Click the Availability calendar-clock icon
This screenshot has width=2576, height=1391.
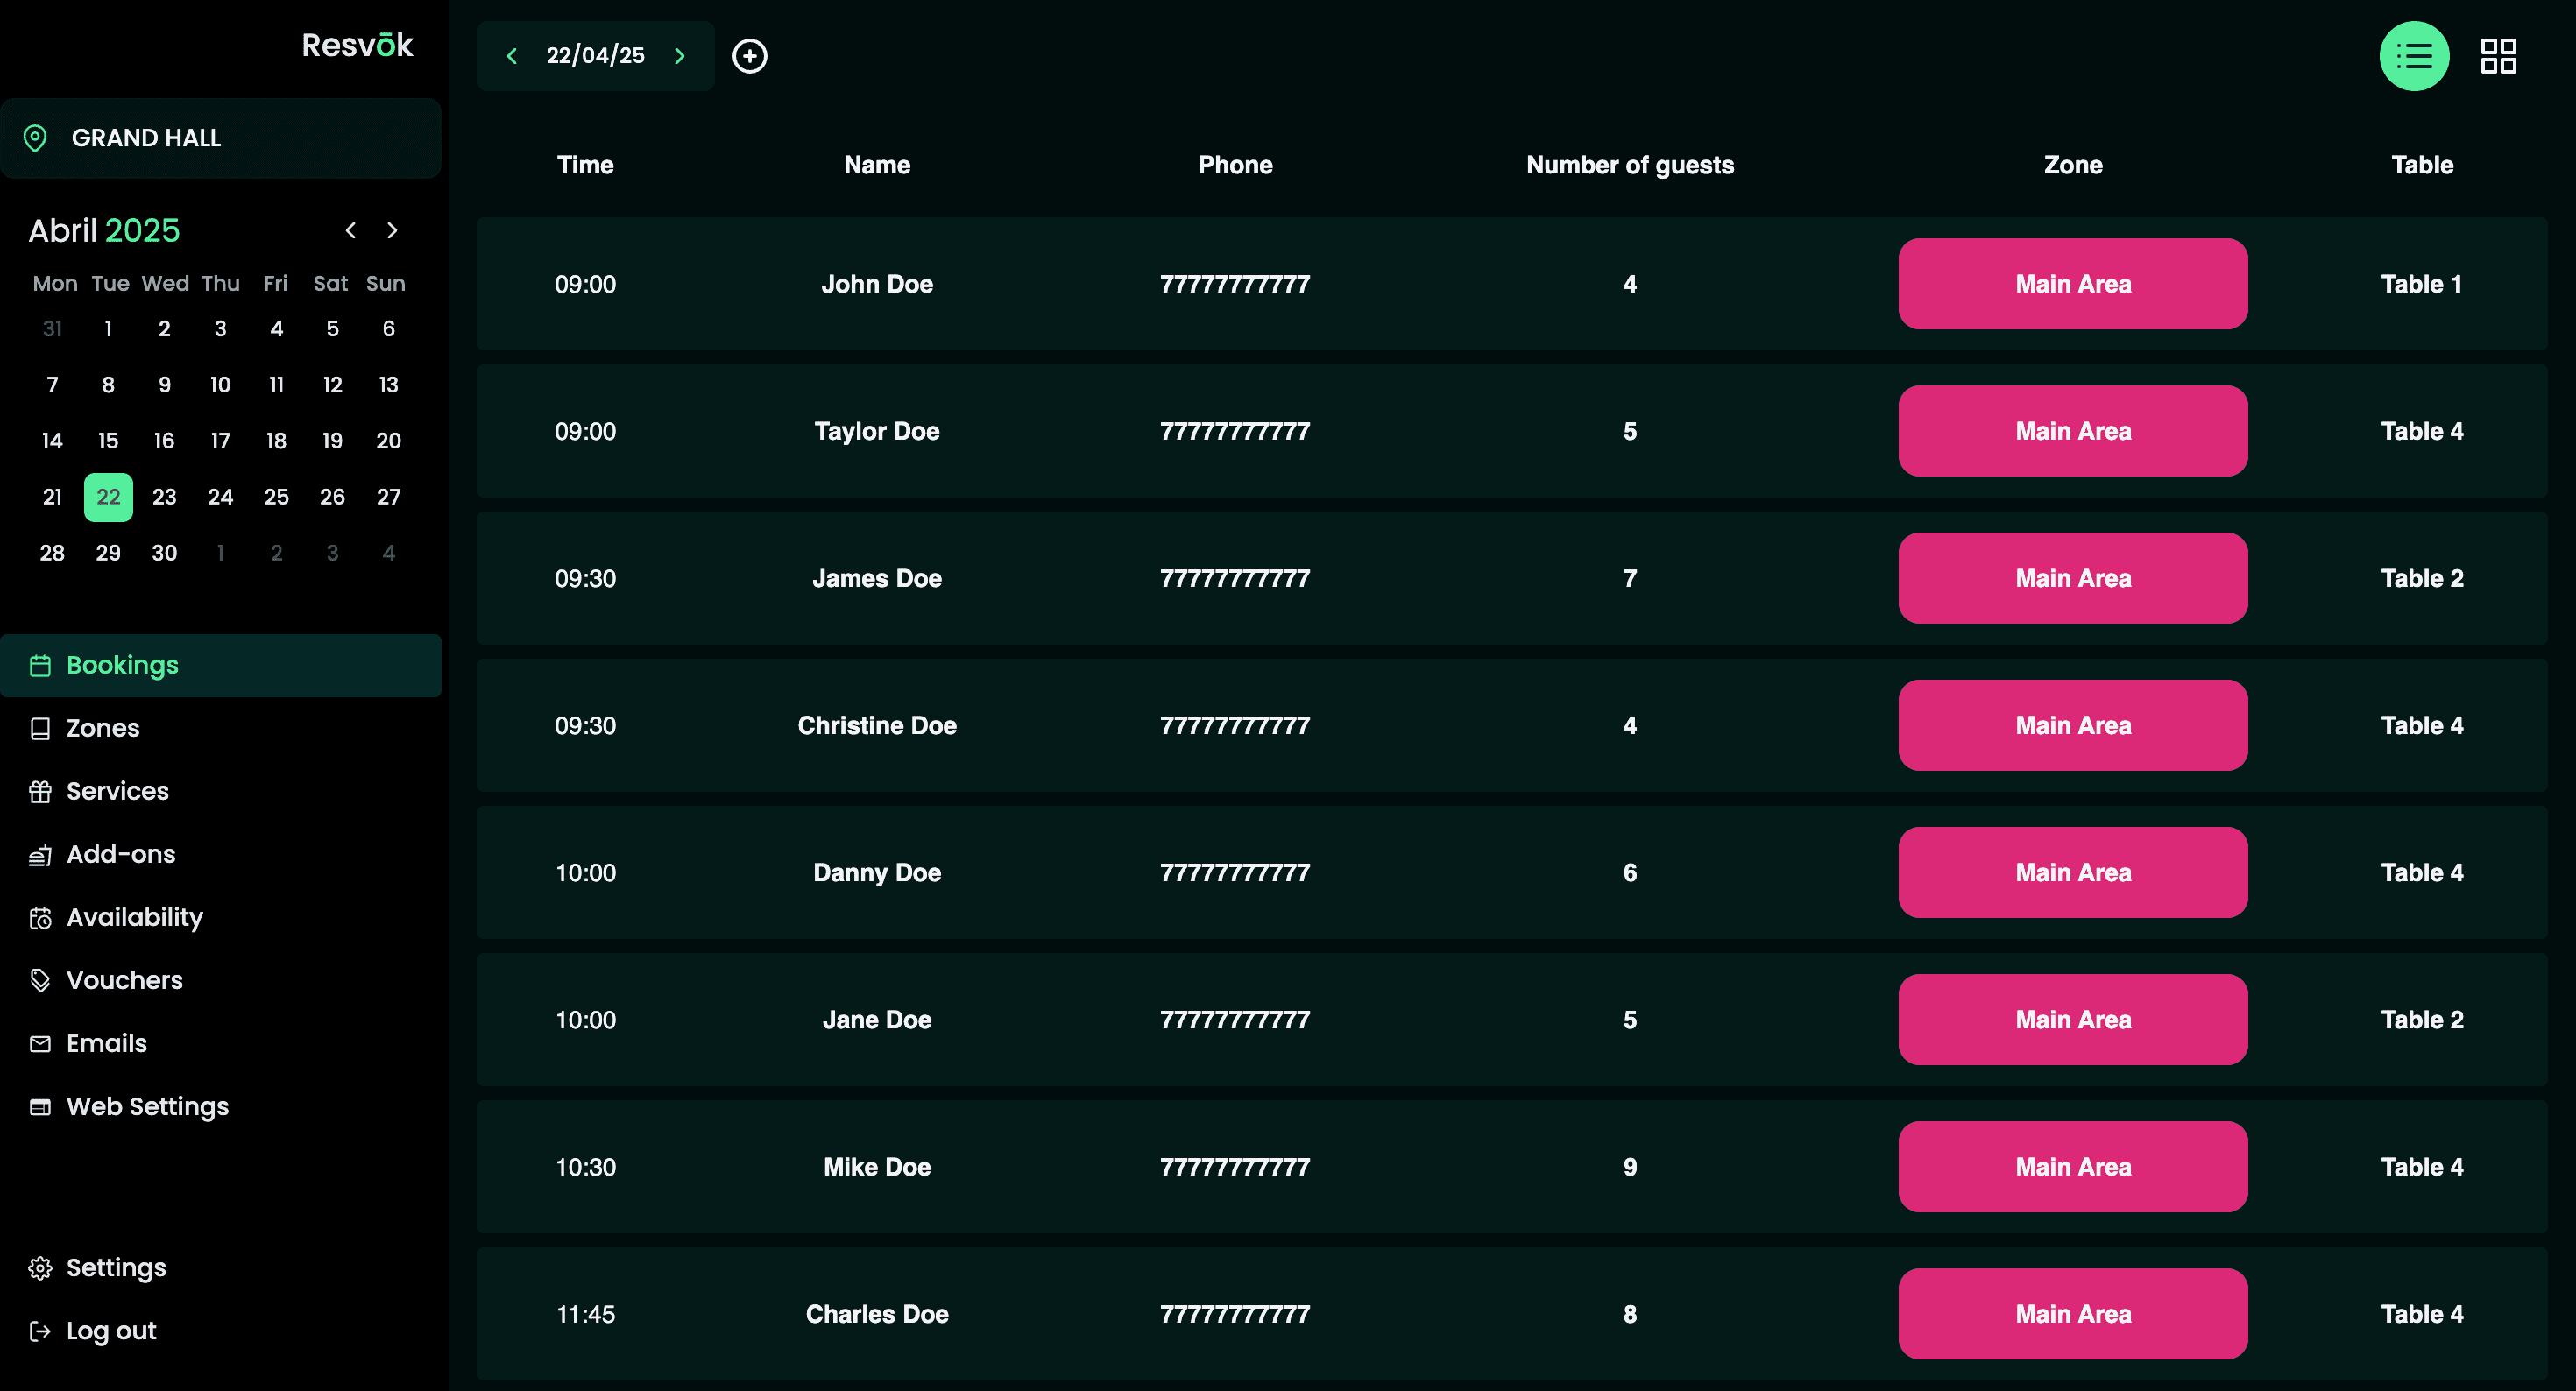(40, 918)
